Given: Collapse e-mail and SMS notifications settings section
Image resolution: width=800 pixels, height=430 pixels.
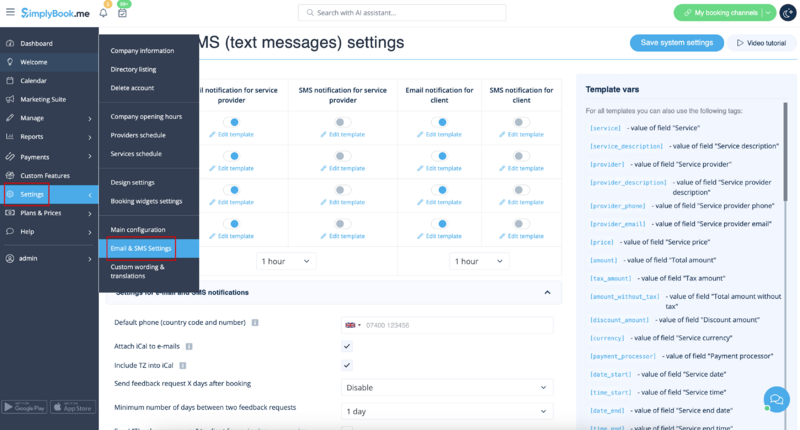Looking at the screenshot, I should click(x=547, y=292).
